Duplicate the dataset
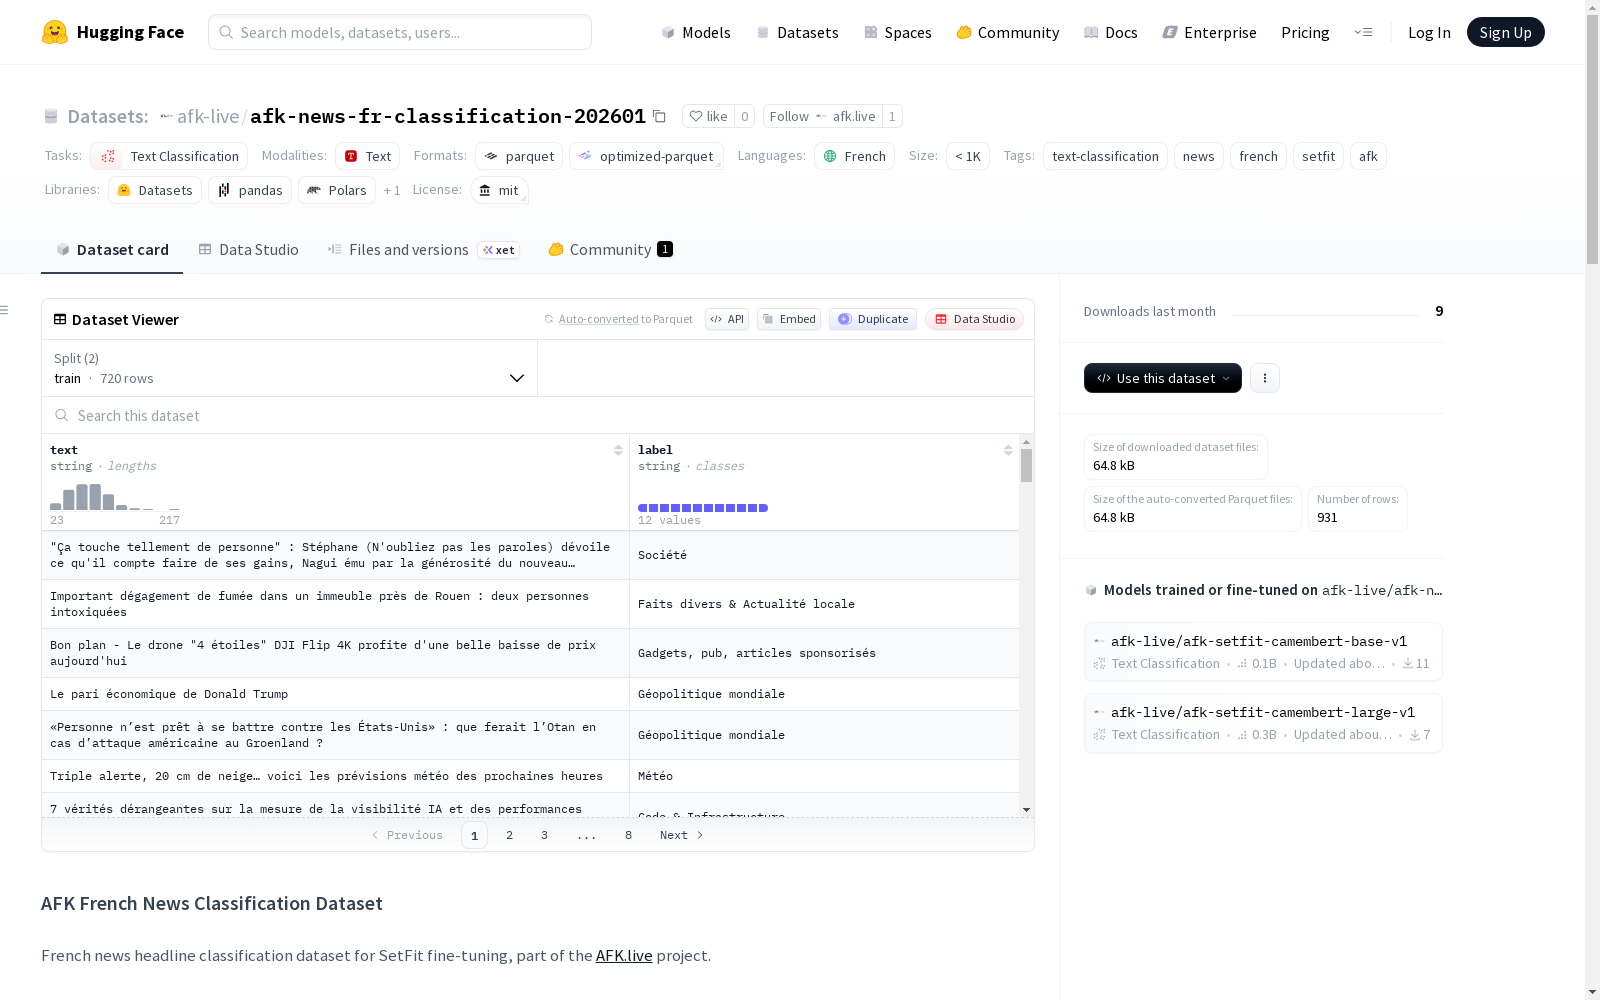1600x1000 pixels. (873, 319)
